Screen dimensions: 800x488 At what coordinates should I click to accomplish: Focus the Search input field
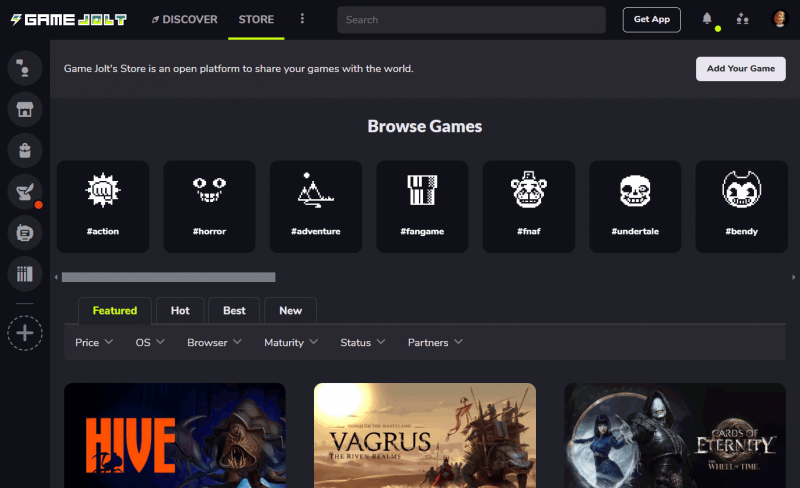[471, 19]
